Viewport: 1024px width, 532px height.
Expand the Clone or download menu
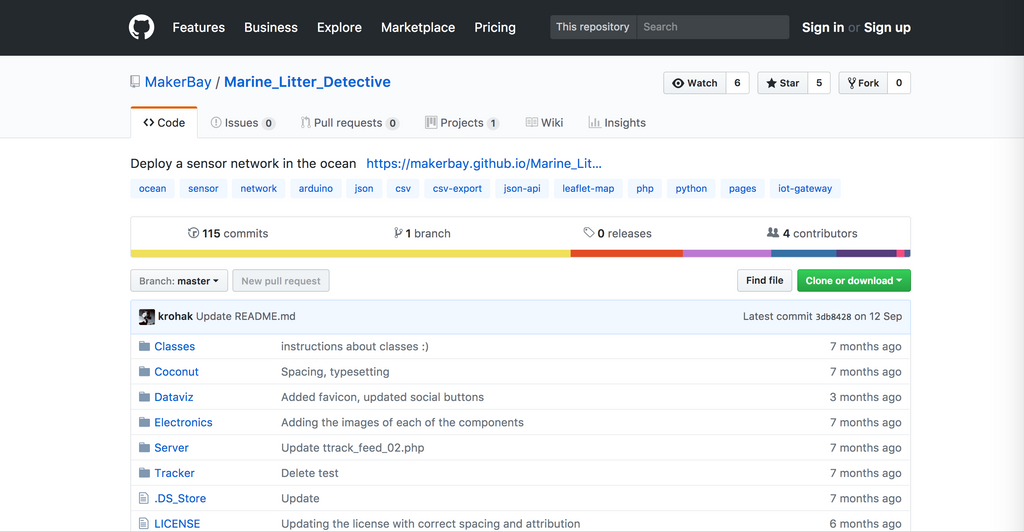pyautogui.click(x=853, y=281)
